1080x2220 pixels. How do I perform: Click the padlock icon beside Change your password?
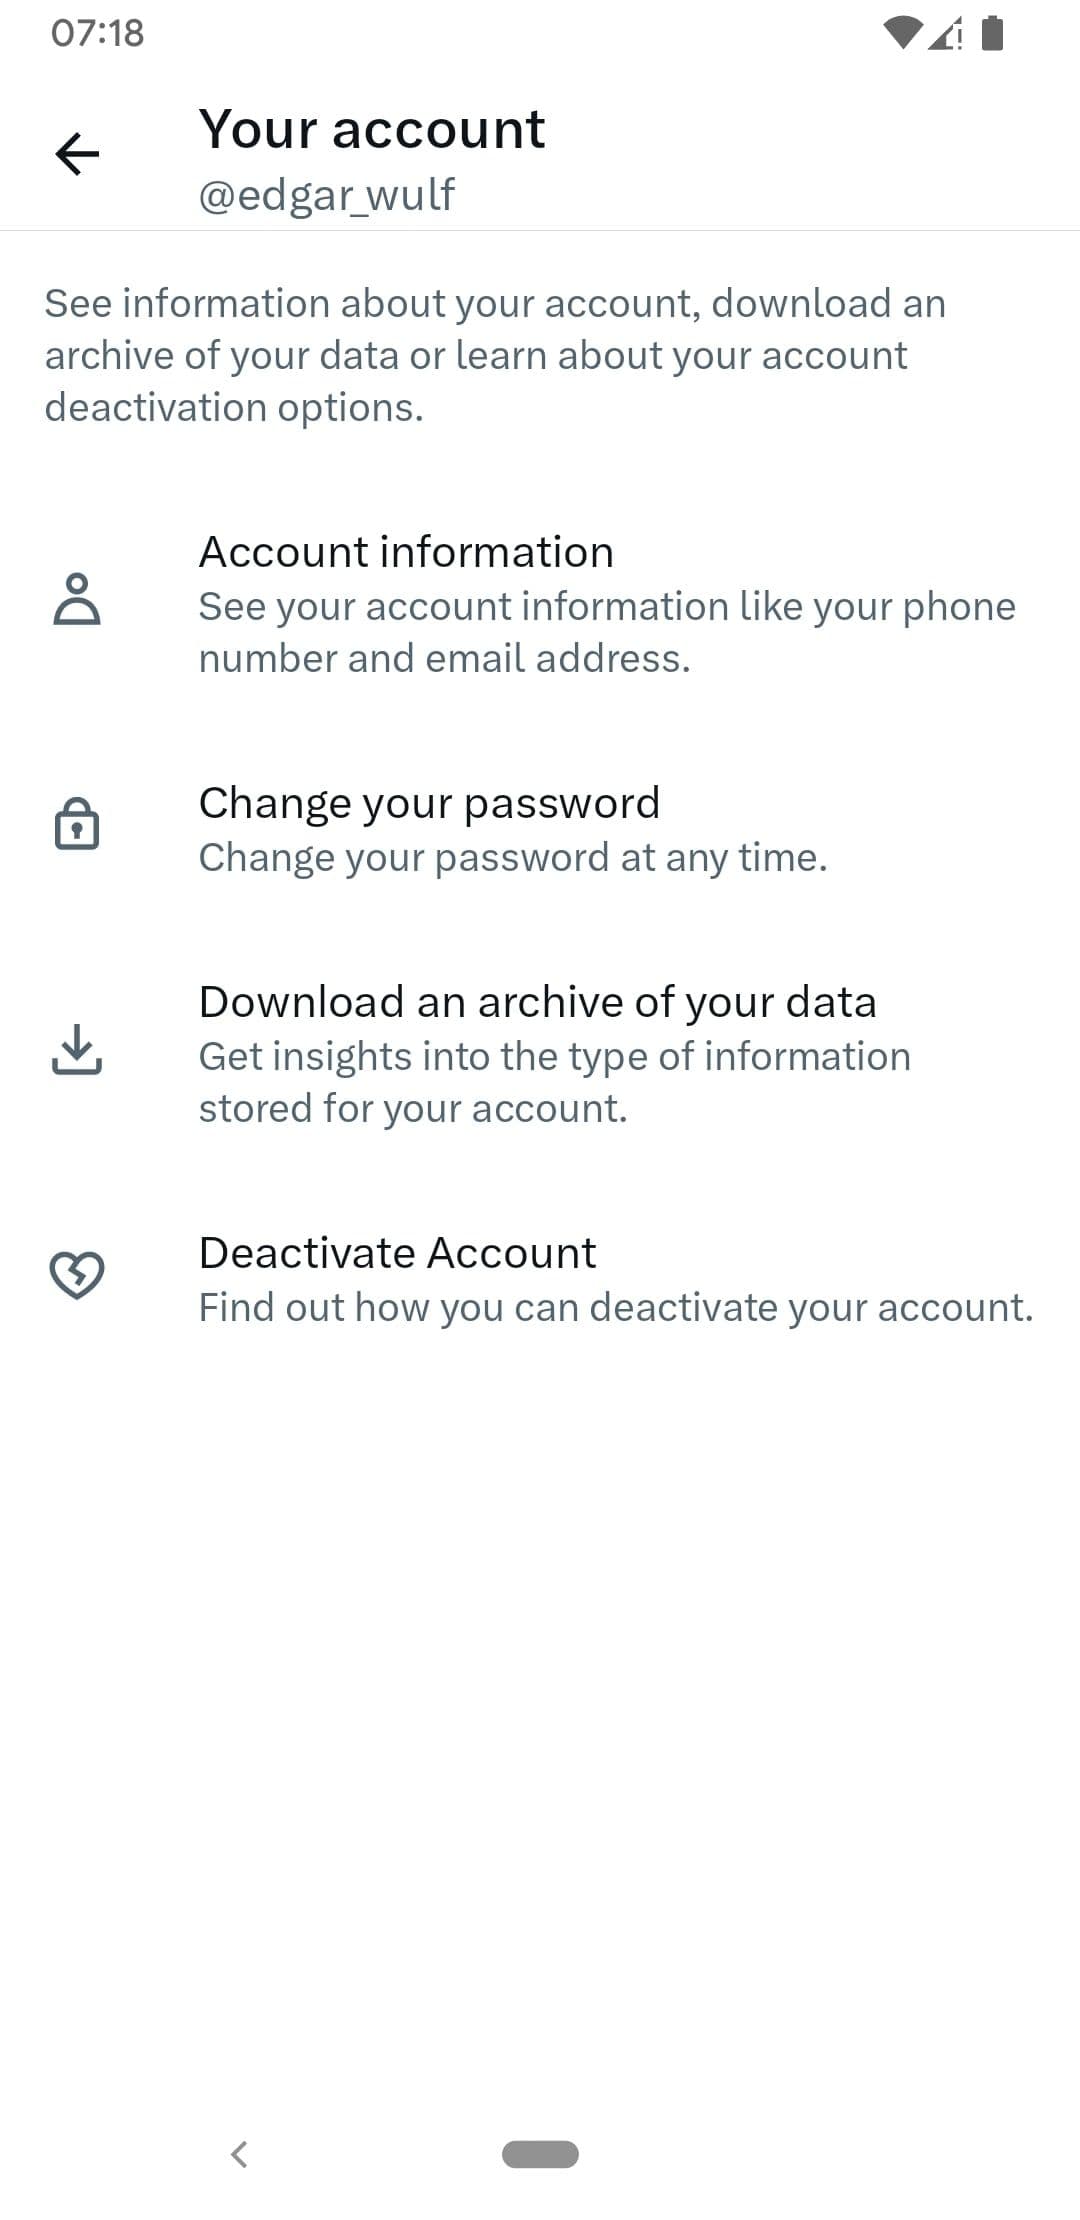tap(77, 824)
